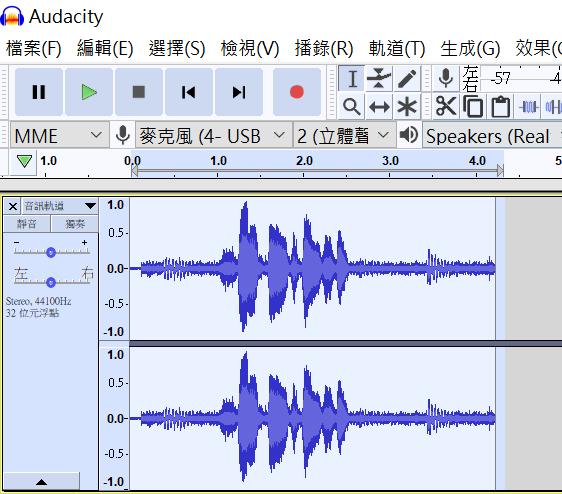562x494 pixels.
Task: Stop playback with the Stop button
Action: pos(139,92)
